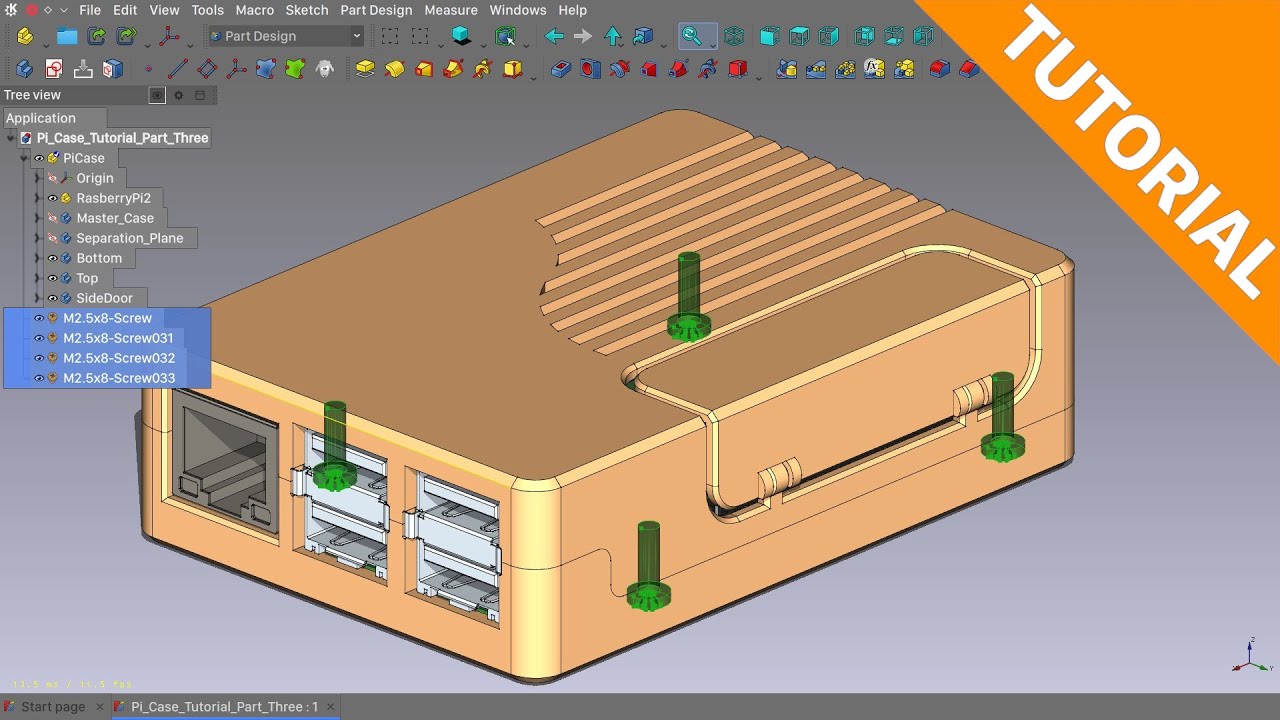Show the hidden Master_Case body

click(53, 218)
